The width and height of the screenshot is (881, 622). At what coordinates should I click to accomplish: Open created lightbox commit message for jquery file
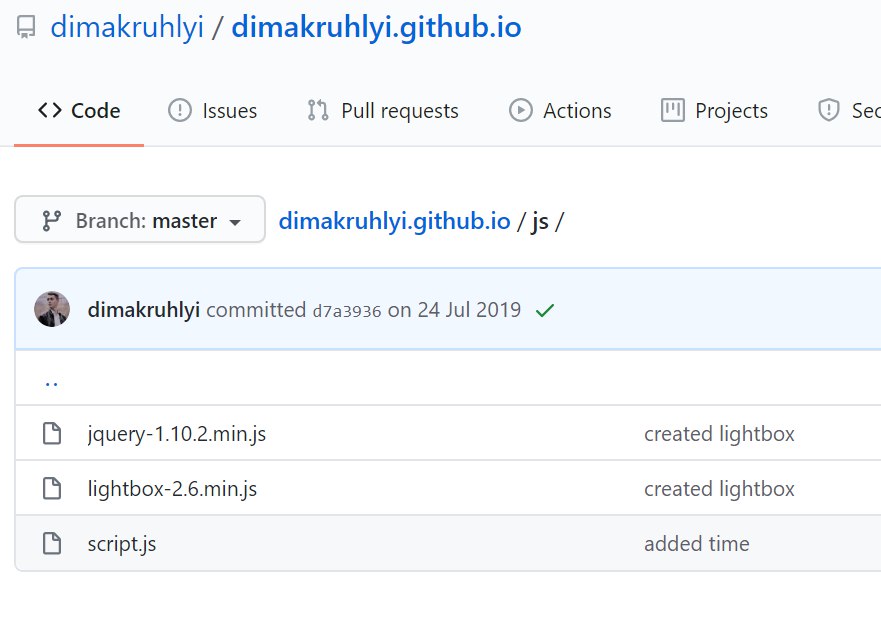(x=719, y=434)
